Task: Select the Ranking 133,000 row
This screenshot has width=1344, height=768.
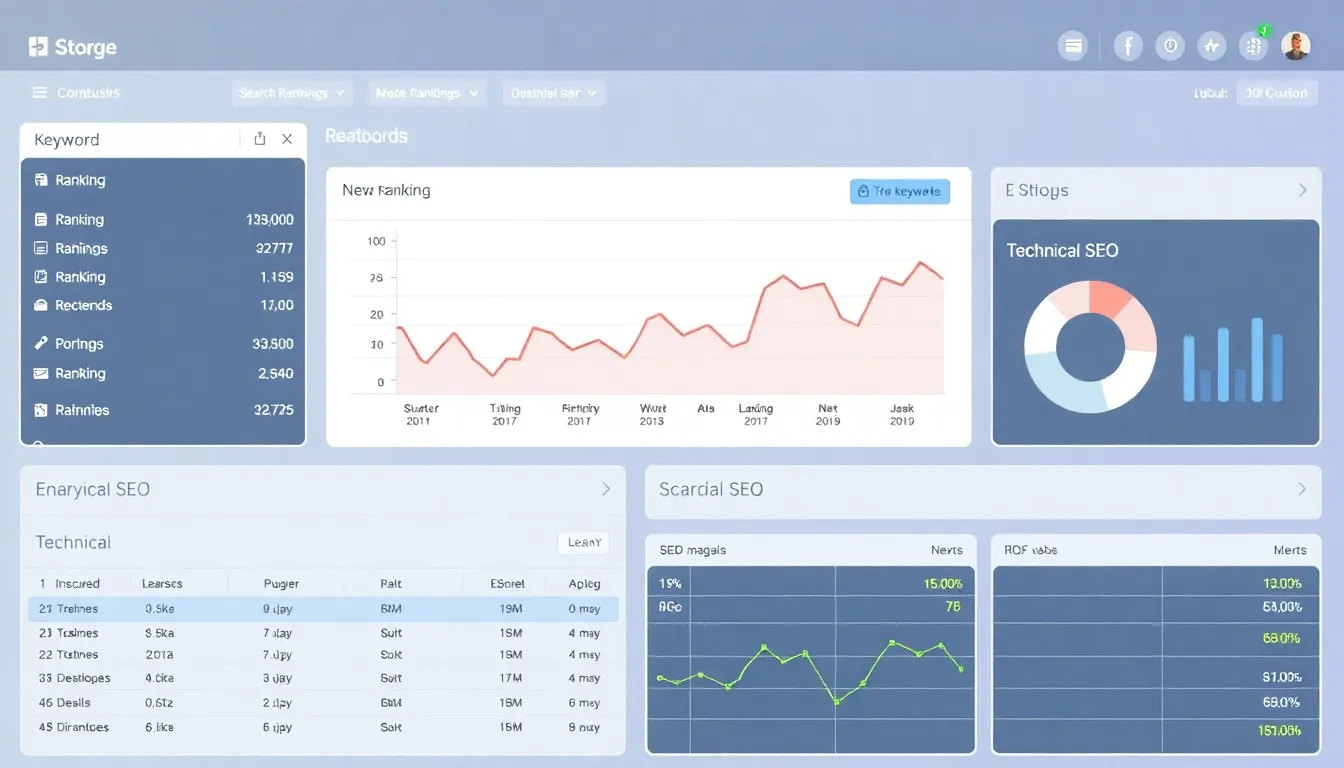Action: click(163, 219)
